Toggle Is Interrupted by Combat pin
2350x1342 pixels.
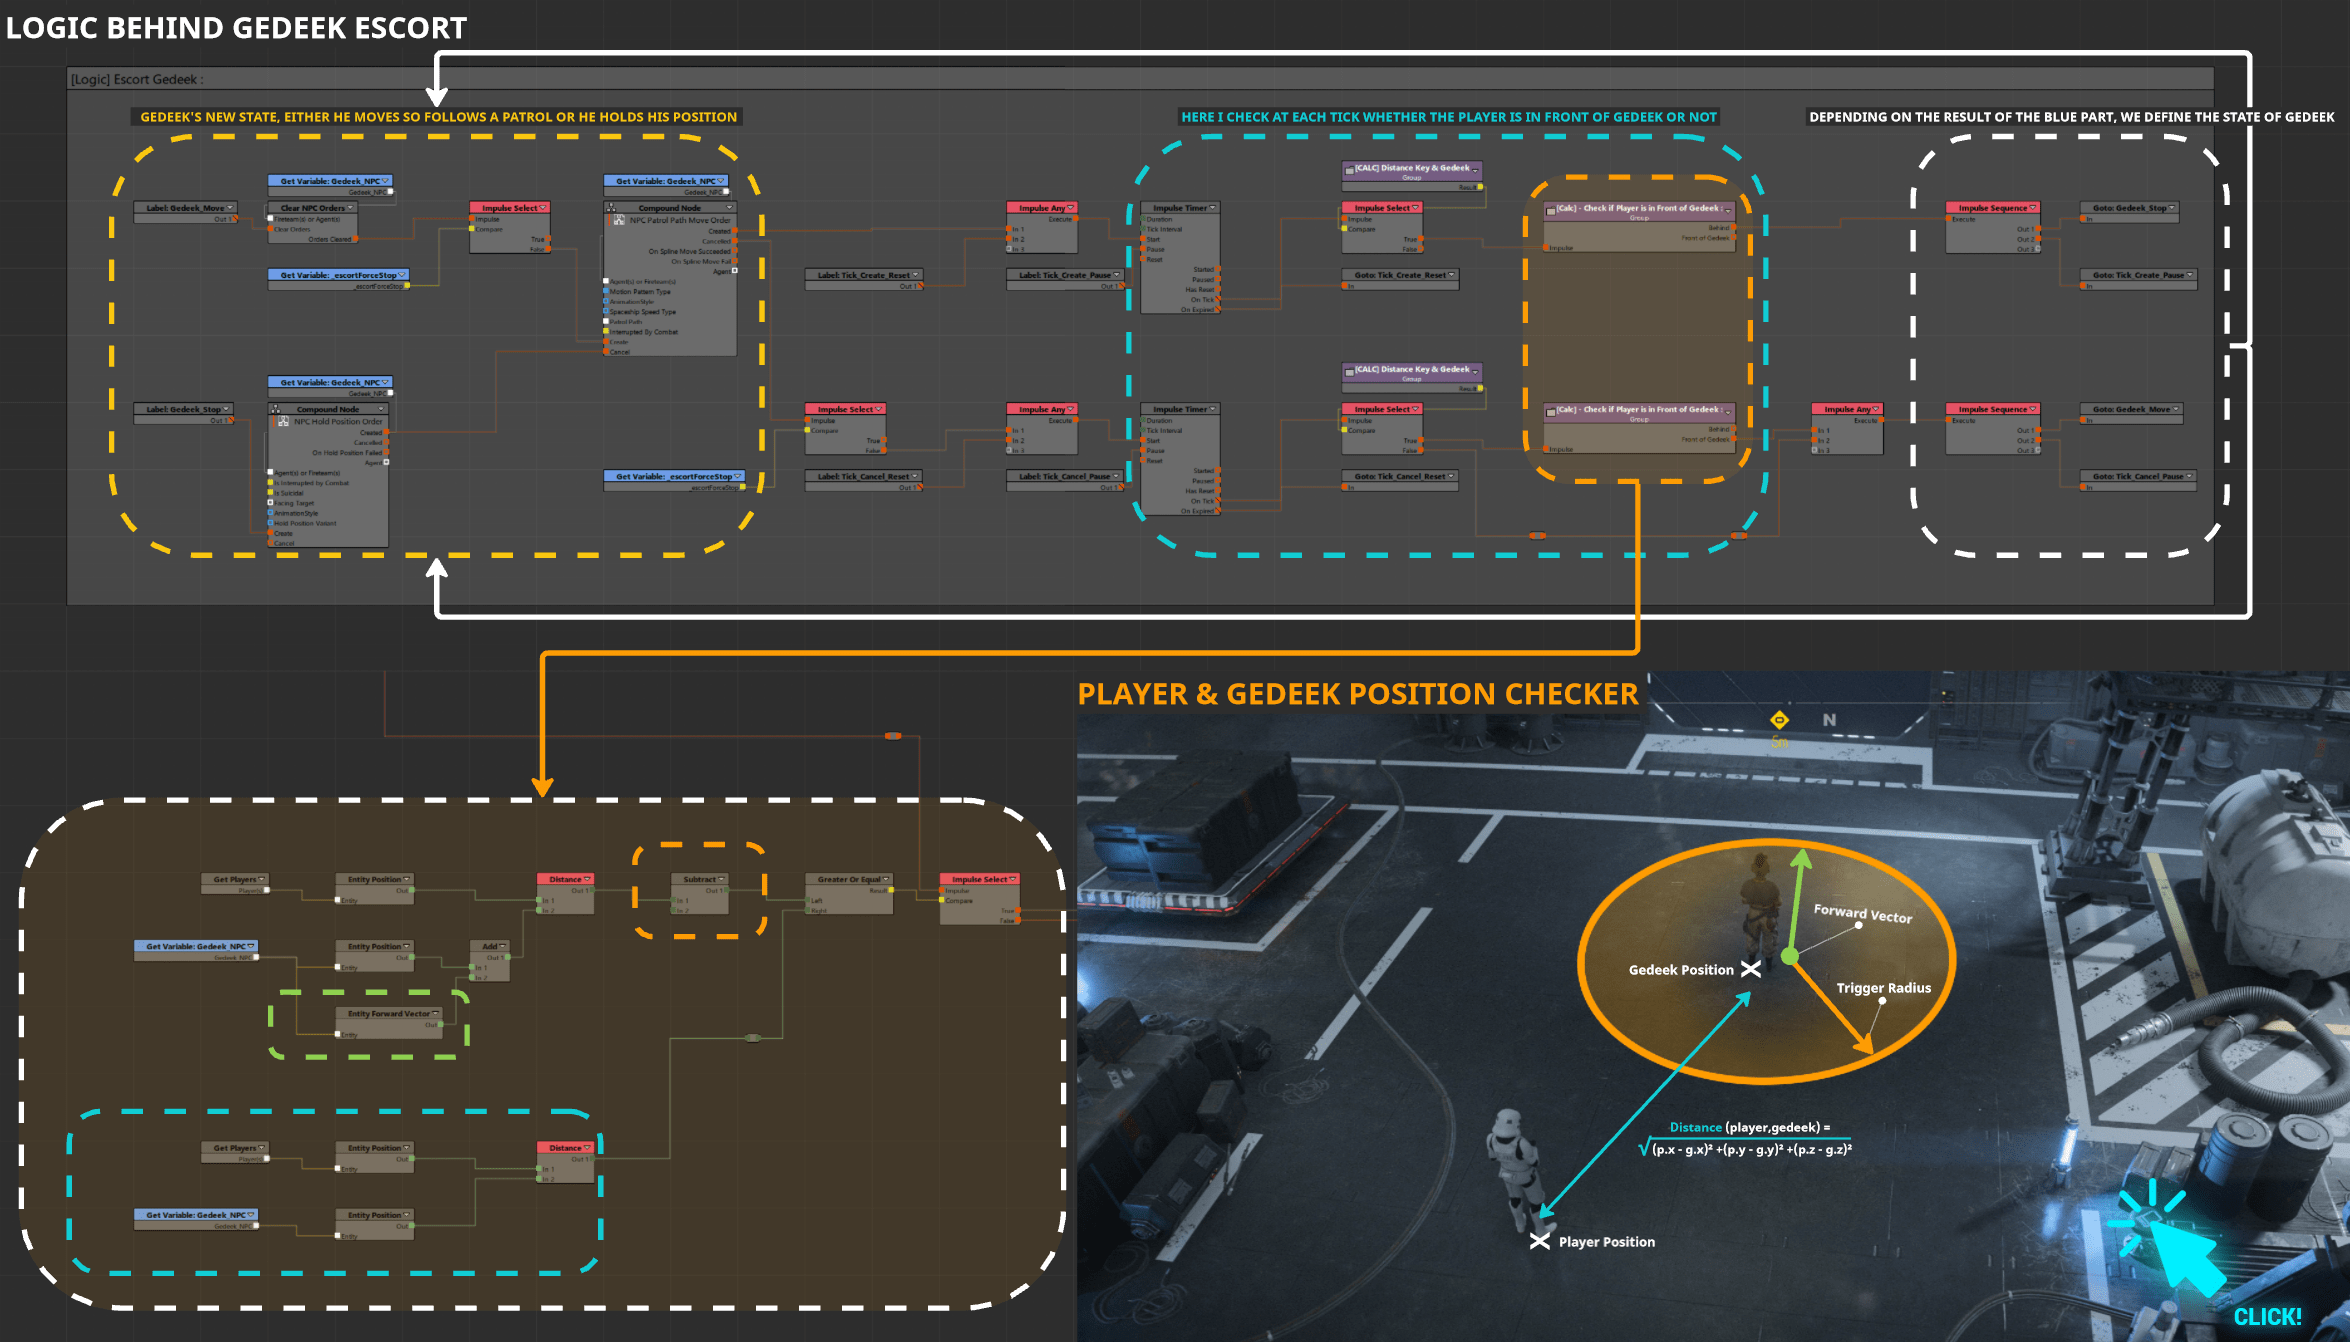(x=270, y=483)
